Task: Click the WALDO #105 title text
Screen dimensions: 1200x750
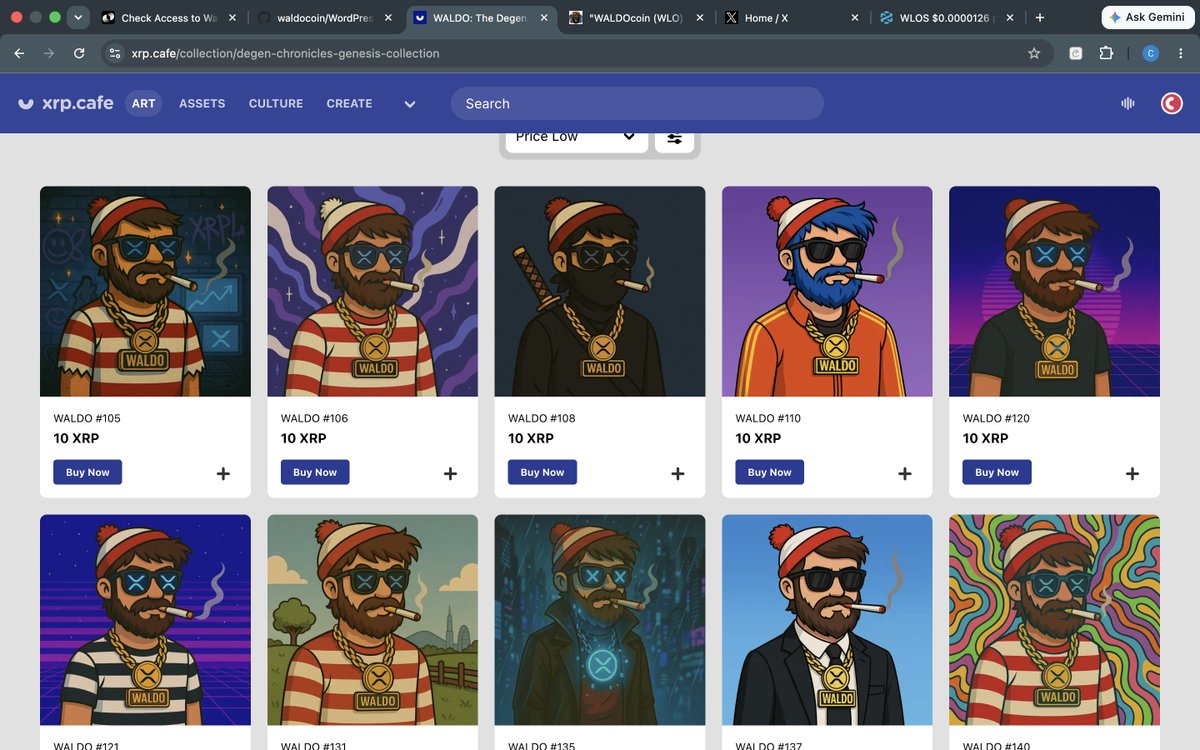Action: coord(87,418)
